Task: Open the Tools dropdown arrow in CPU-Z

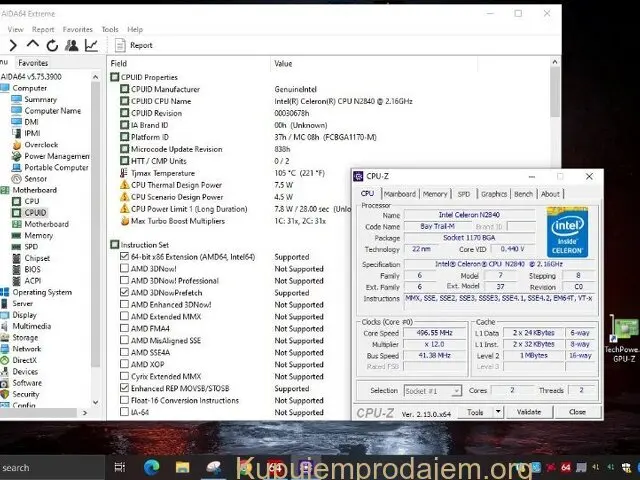Action: tap(499, 412)
